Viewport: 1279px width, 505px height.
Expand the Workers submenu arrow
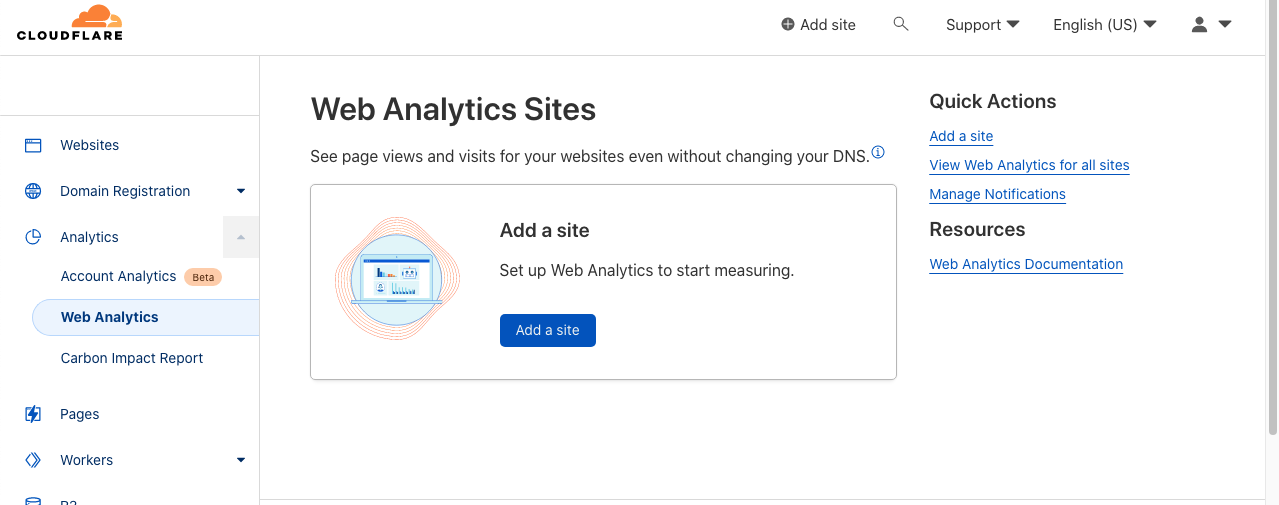241,460
